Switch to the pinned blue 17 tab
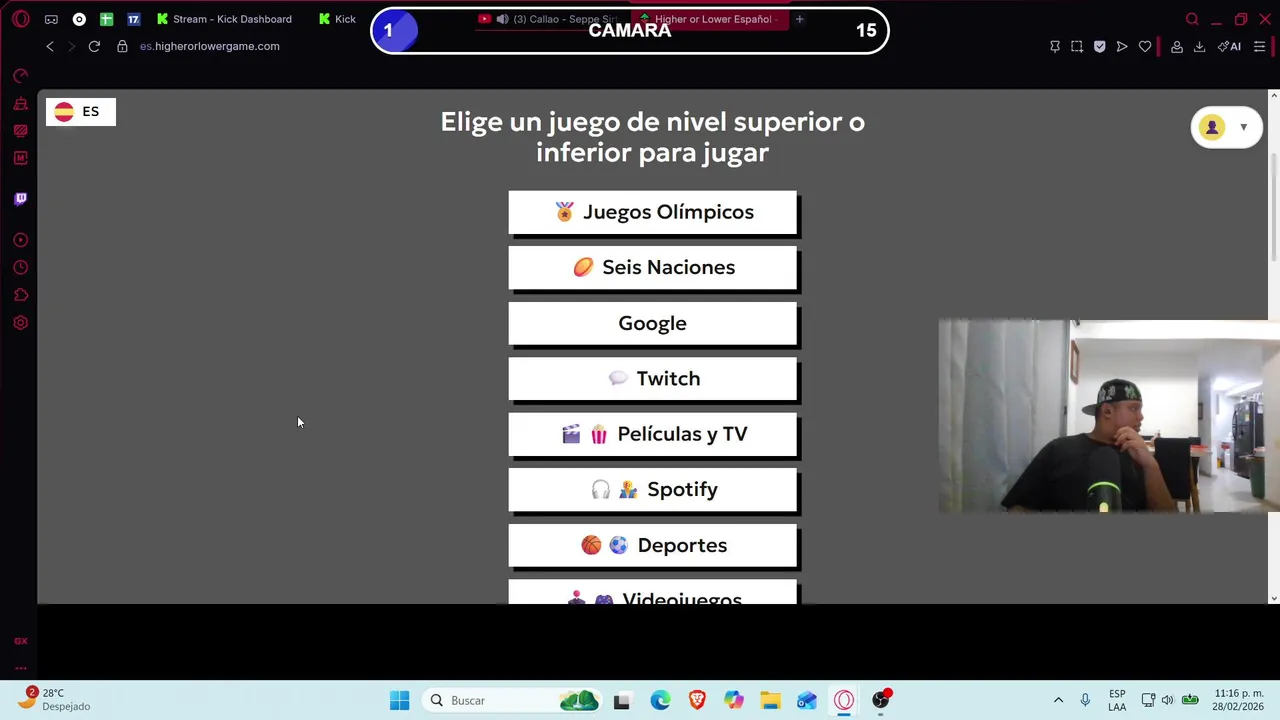This screenshot has height=720, width=1280. click(133, 19)
